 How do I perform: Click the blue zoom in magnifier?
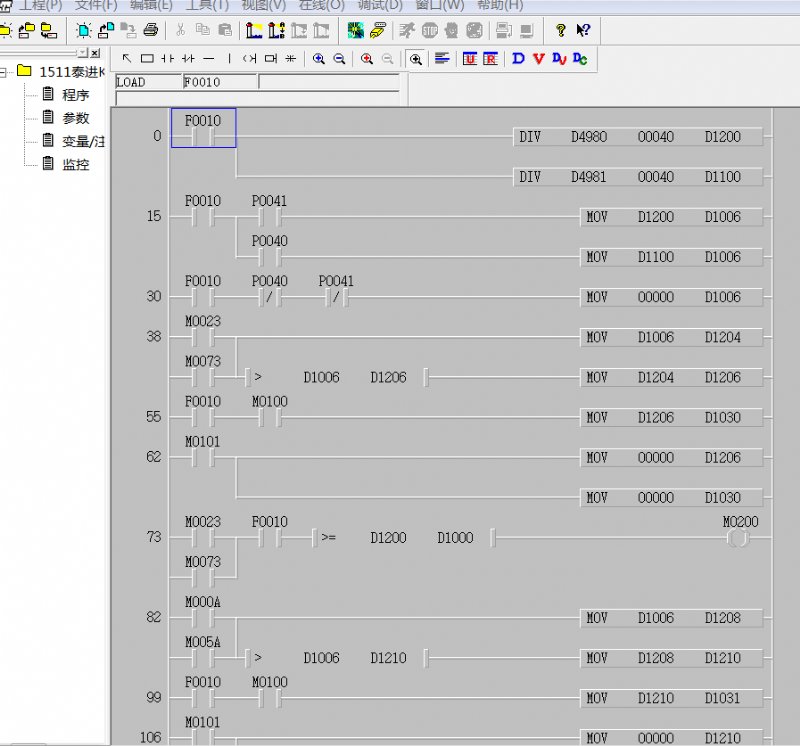pyautogui.click(x=318, y=59)
